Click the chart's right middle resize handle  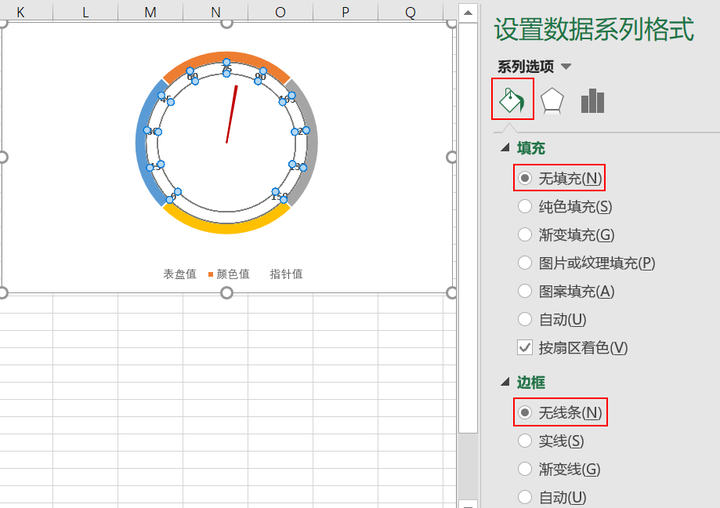tap(452, 157)
